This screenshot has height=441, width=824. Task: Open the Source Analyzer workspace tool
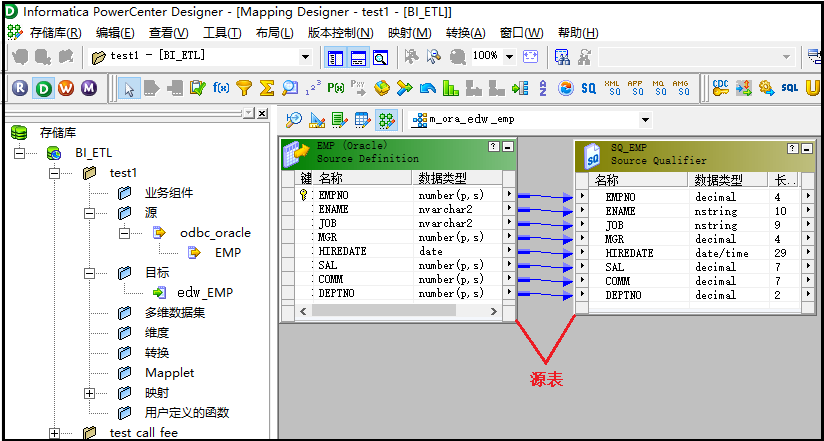[294, 120]
